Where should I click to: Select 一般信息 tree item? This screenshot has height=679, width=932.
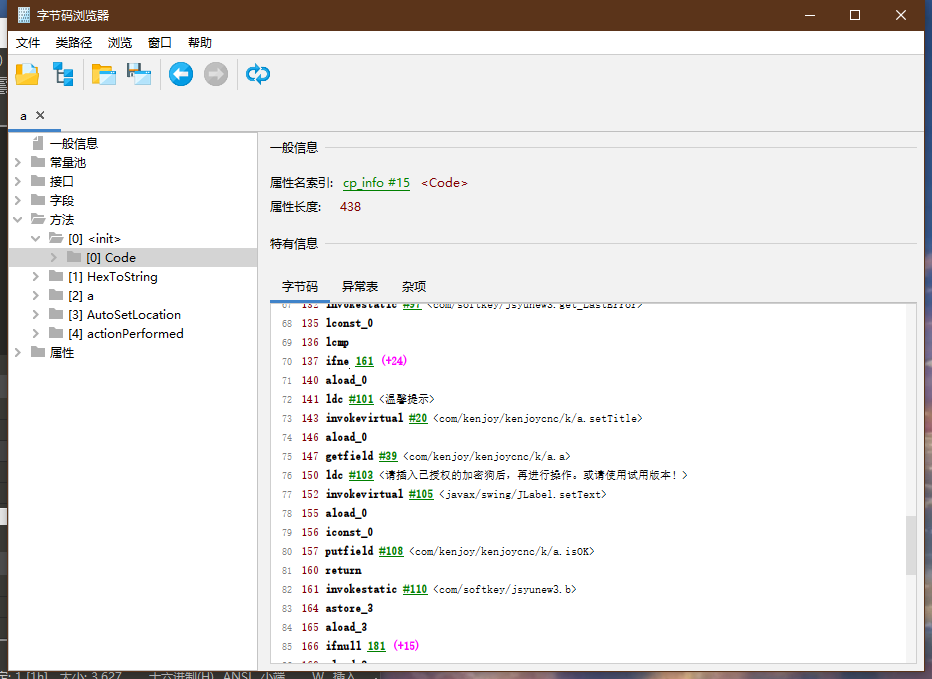pos(74,143)
